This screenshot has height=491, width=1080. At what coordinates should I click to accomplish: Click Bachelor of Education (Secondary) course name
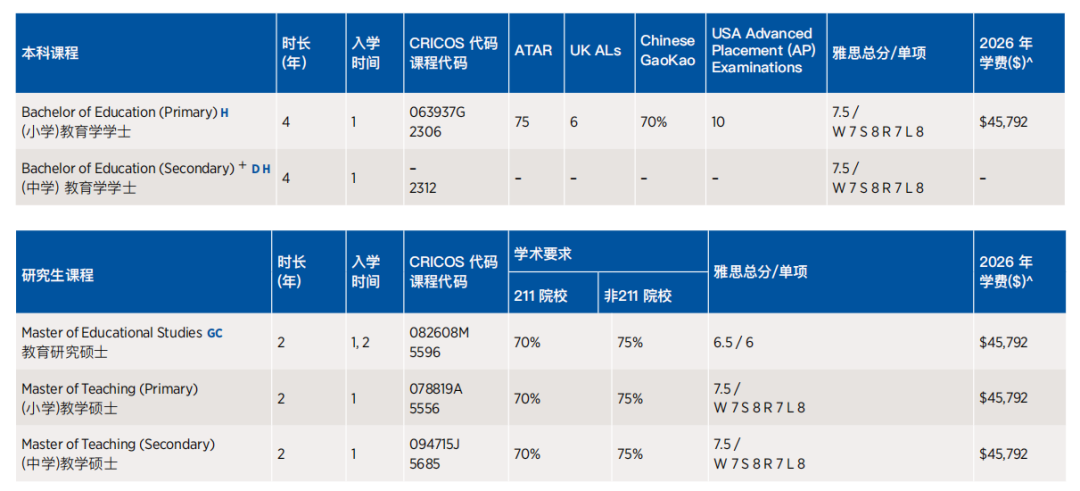tap(128, 168)
